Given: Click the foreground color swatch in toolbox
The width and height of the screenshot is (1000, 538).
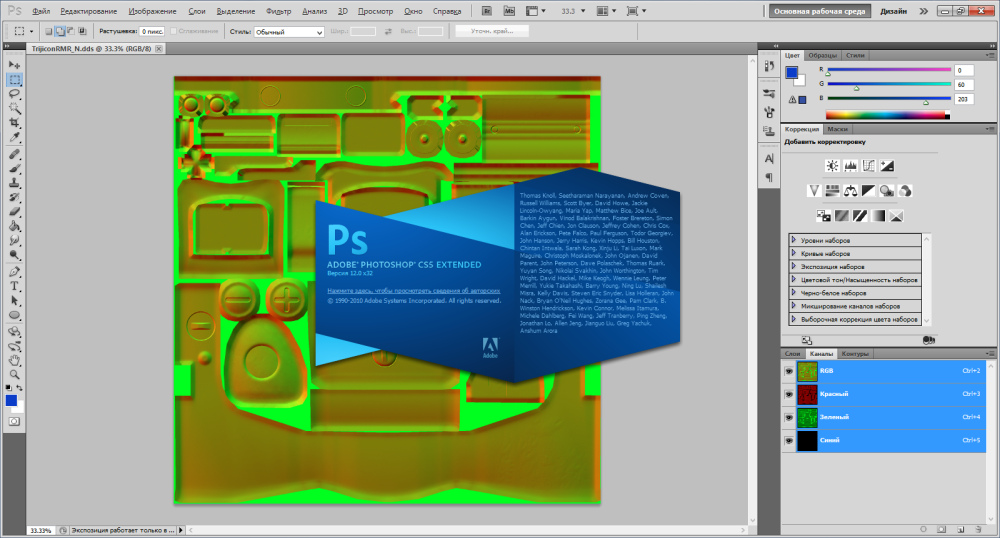Looking at the screenshot, I should coord(11,400).
